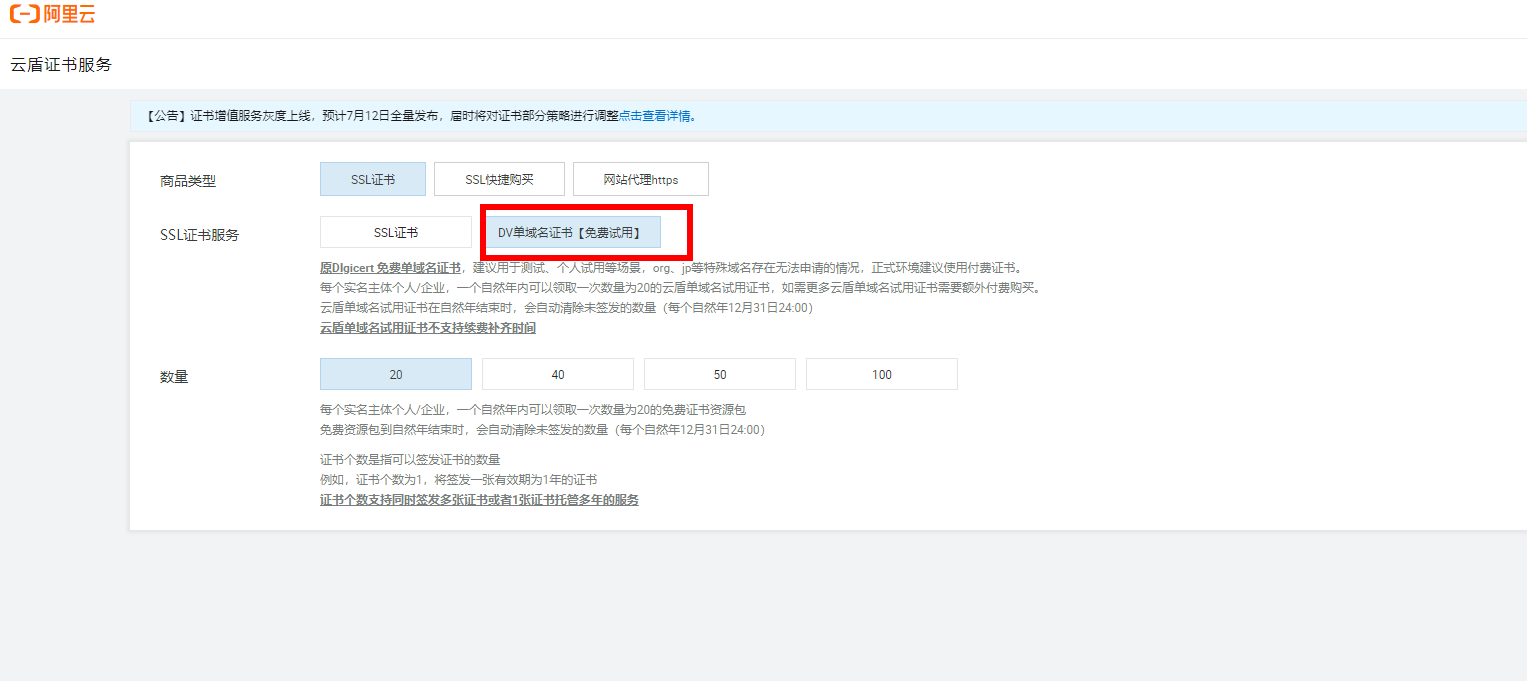
Task: Click the line 证书个数是指可以签发证书的数量
Action: (x=410, y=460)
